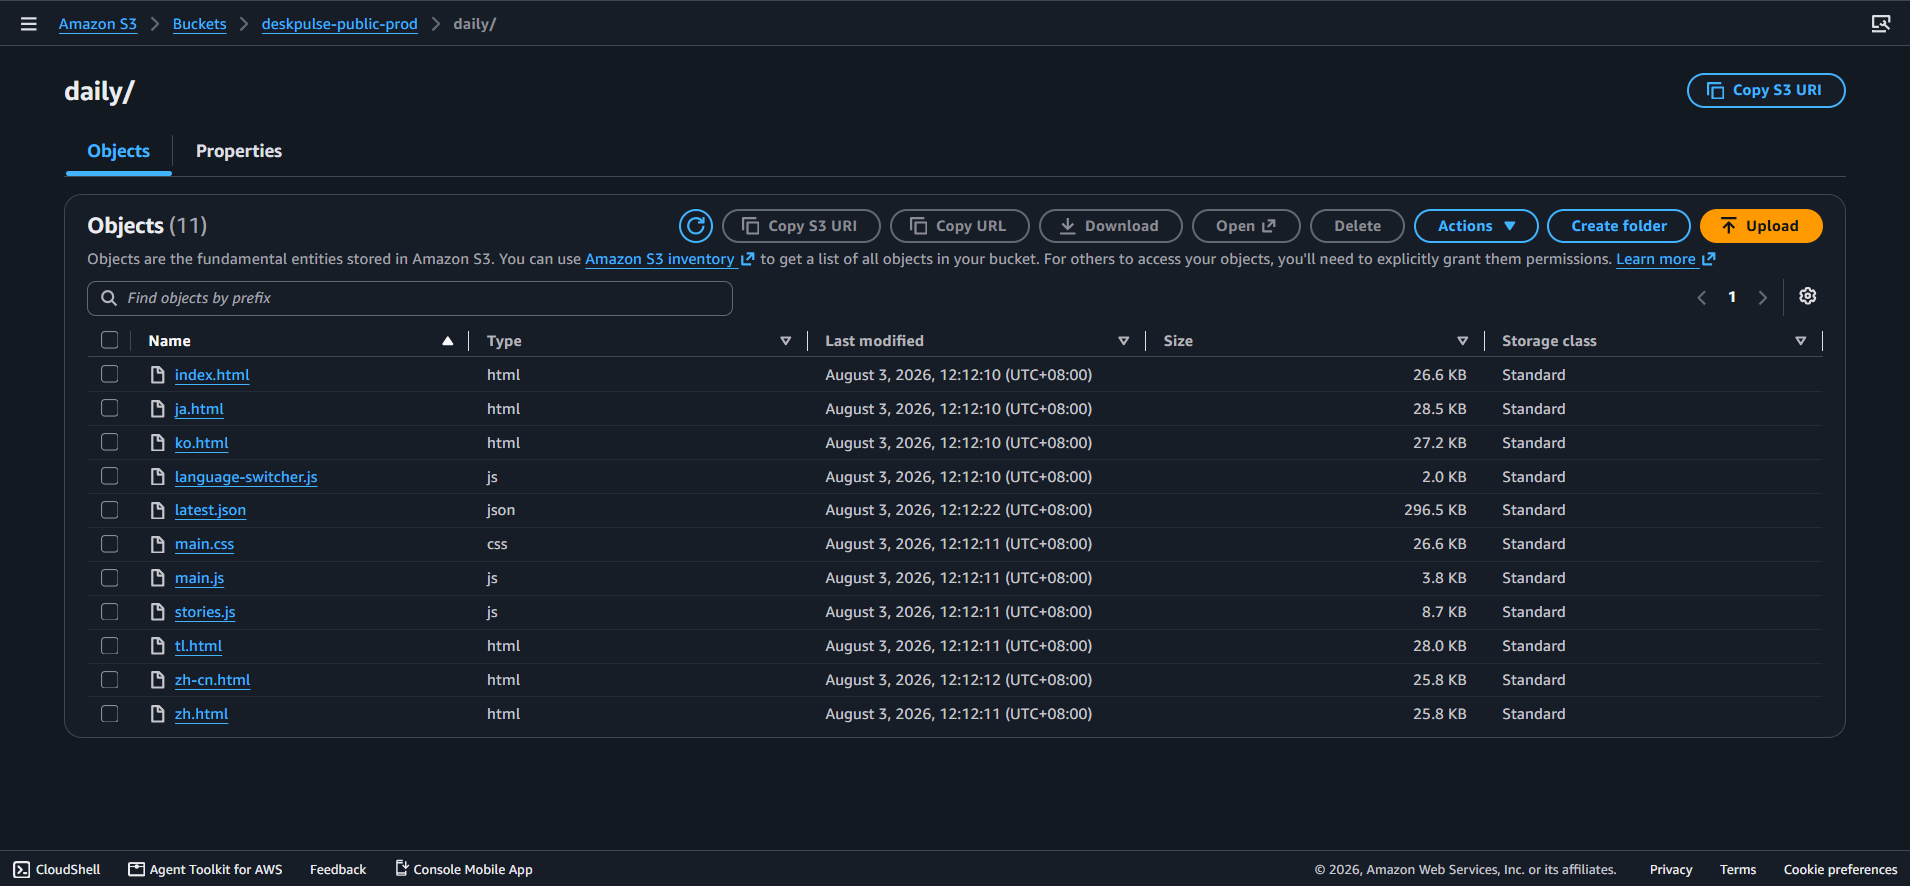Click the orange Upload button

click(1761, 226)
